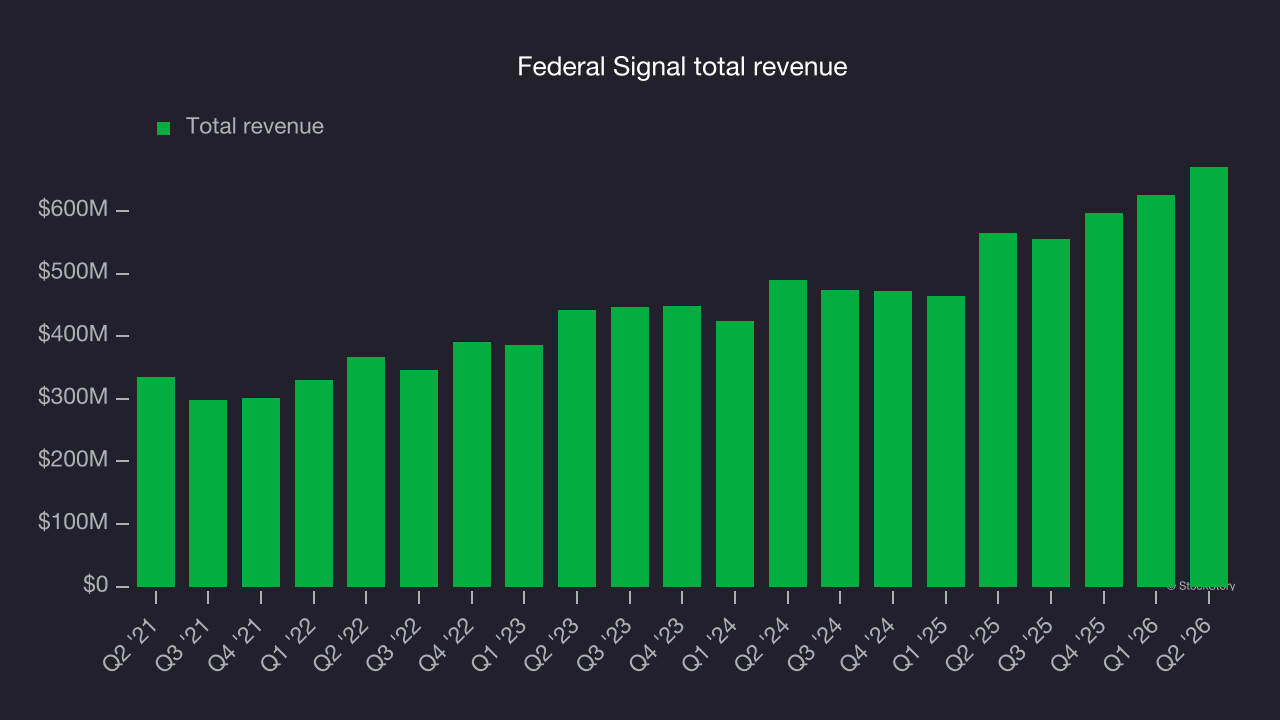Click the green Total revenue legend swatch
The image size is (1280, 720).
[x=164, y=128]
